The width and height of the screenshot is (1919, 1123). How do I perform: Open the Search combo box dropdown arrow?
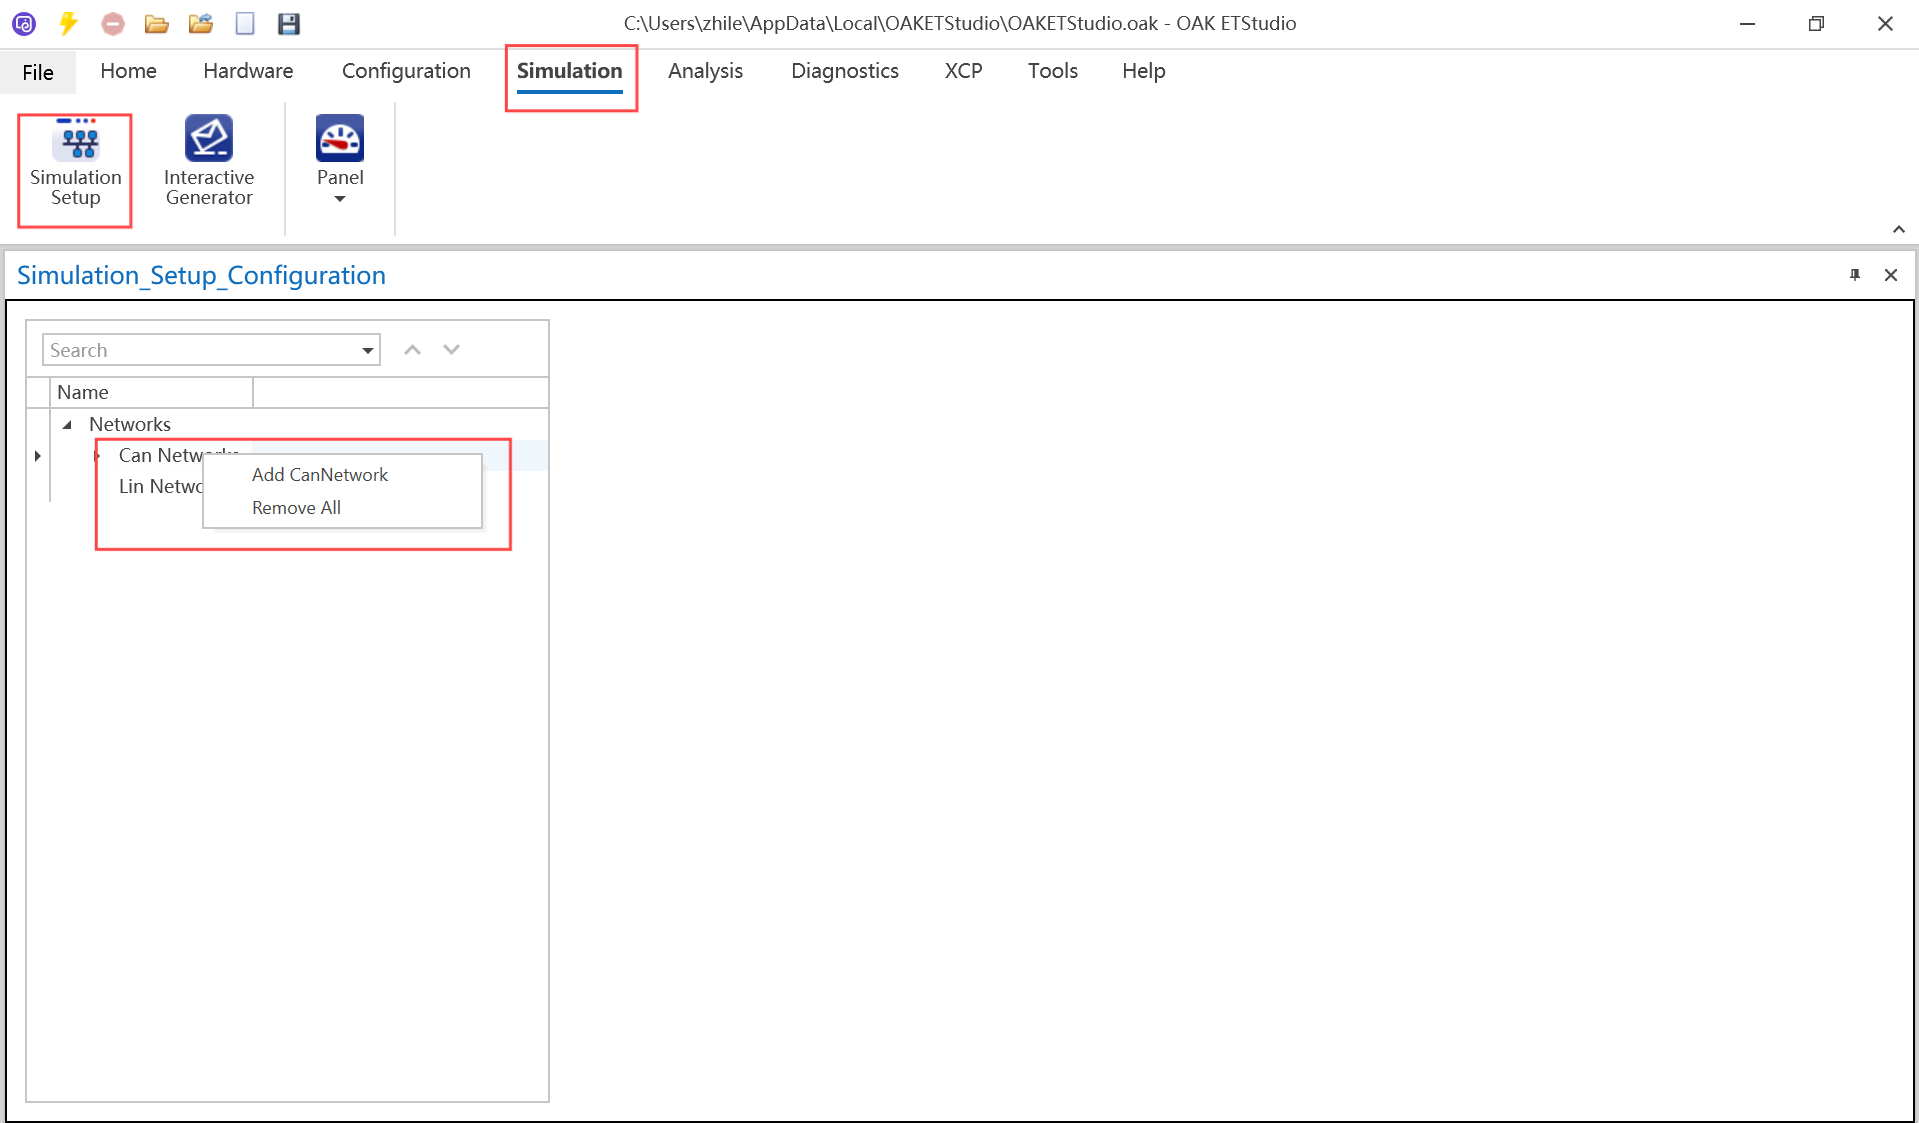[368, 350]
